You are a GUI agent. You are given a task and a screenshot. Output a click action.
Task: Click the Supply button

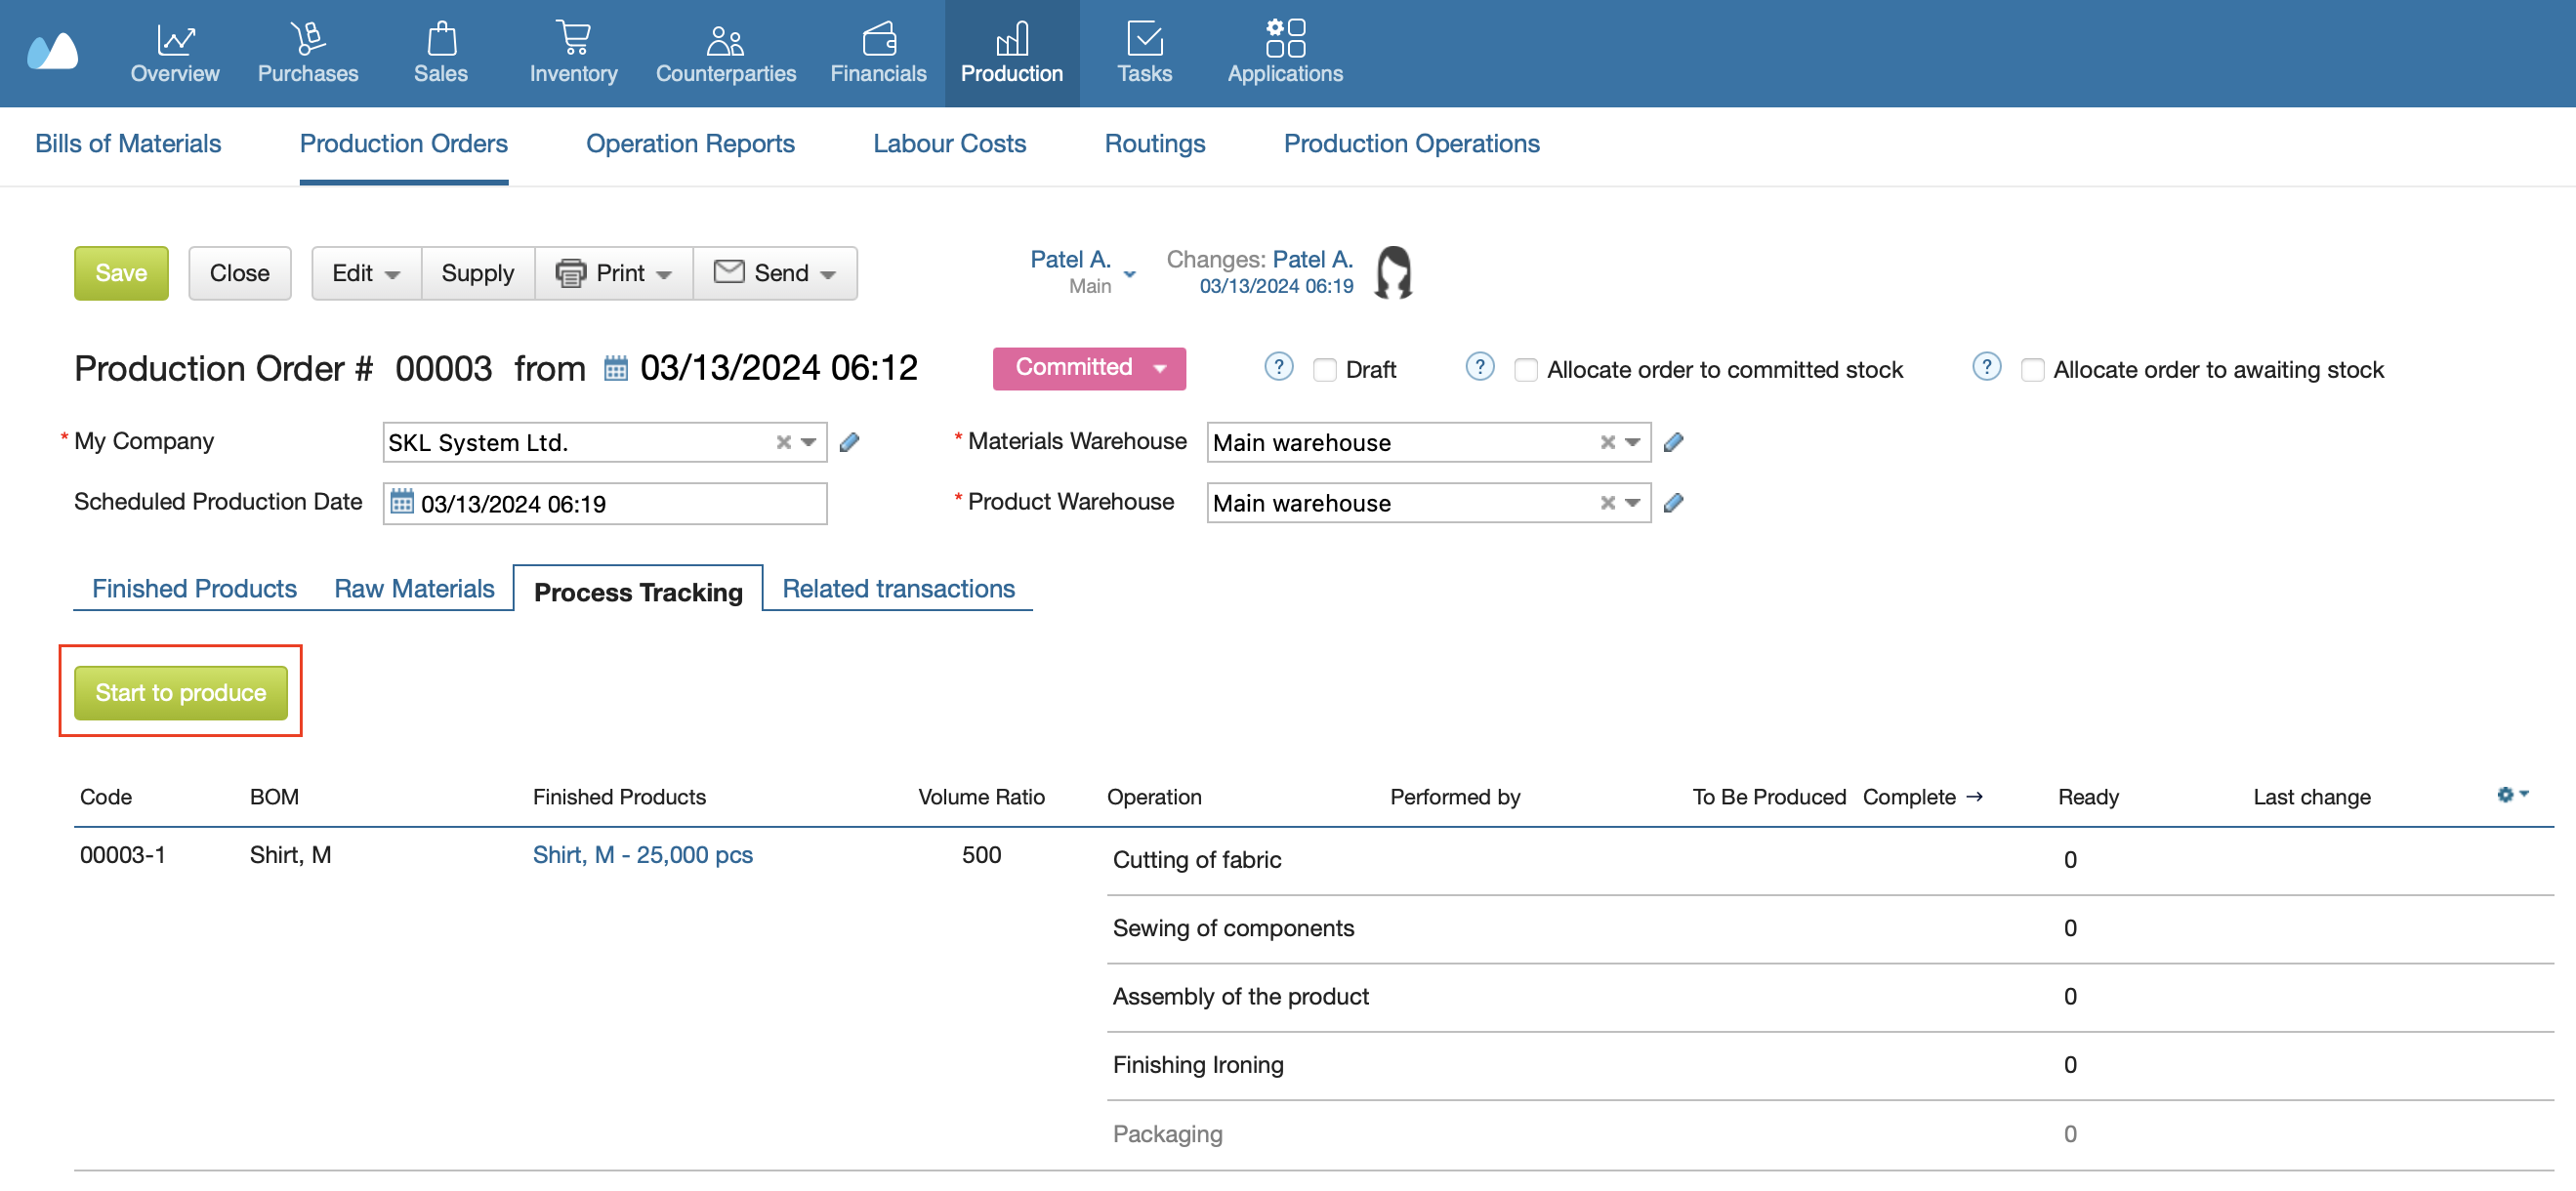(x=478, y=273)
